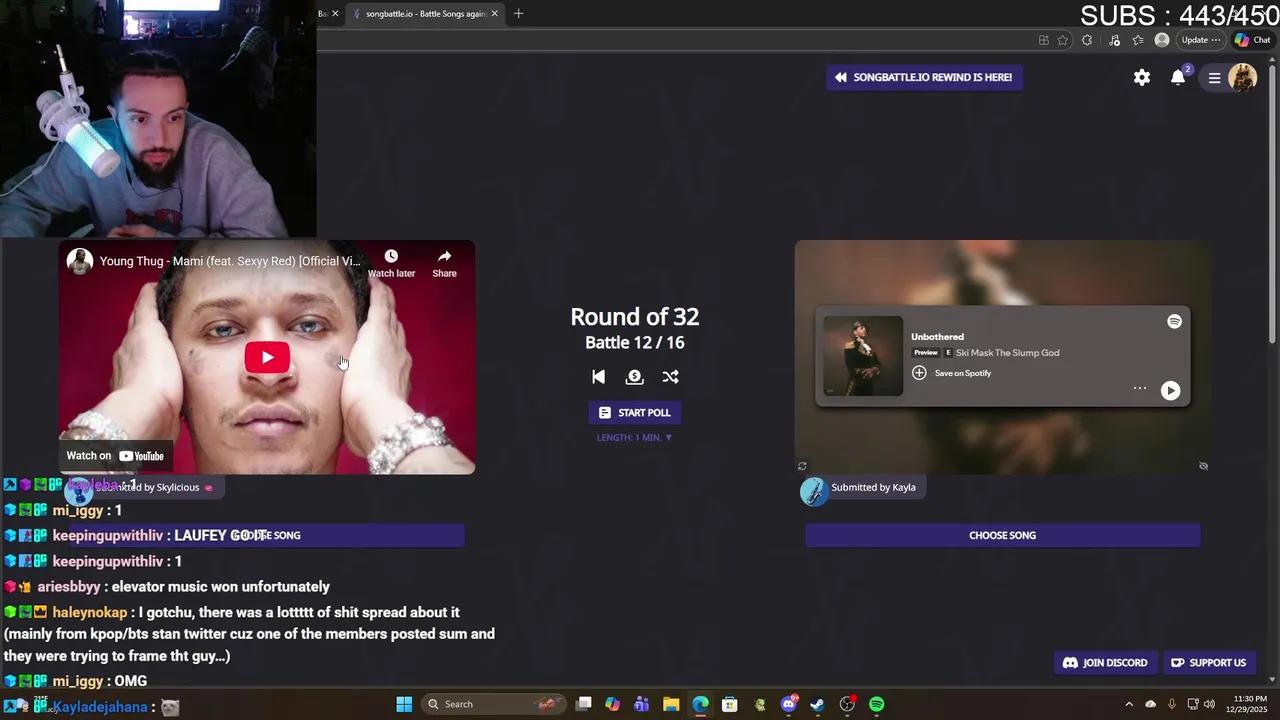Screen dimensions: 1280x720
Task: Open Songbattle.io Rewind banner
Action: point(924,77)
